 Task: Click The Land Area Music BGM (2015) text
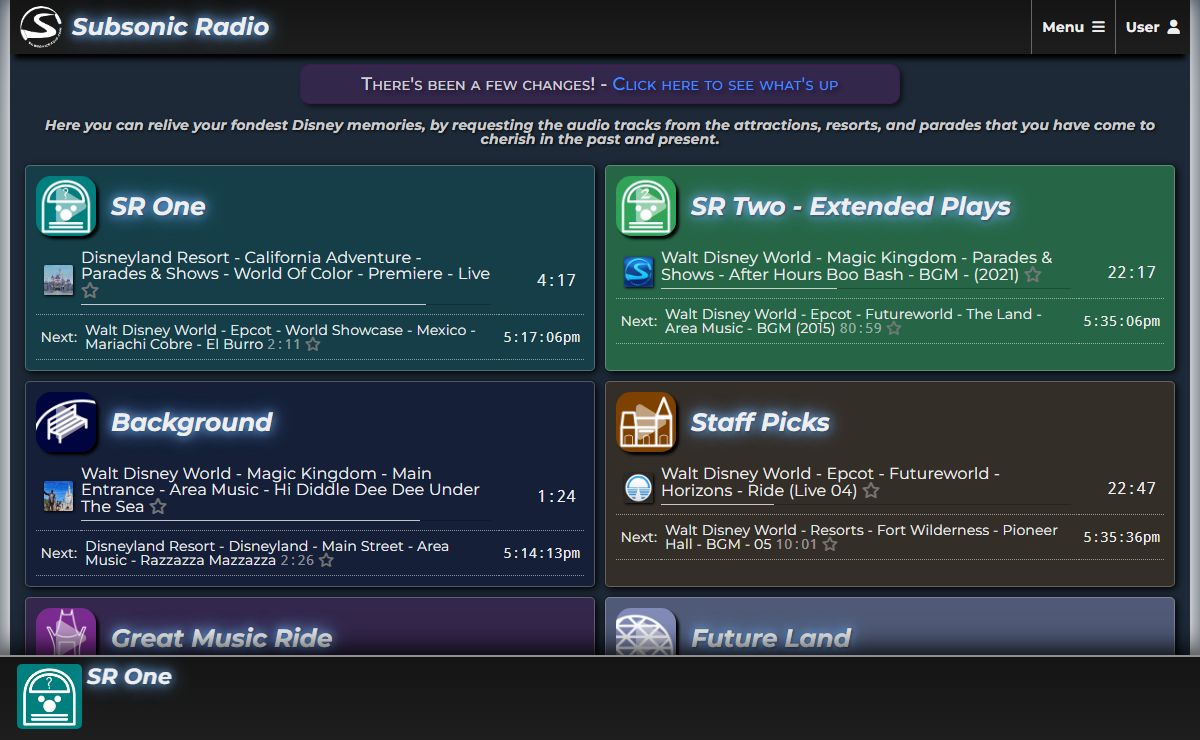click(853, 321)
